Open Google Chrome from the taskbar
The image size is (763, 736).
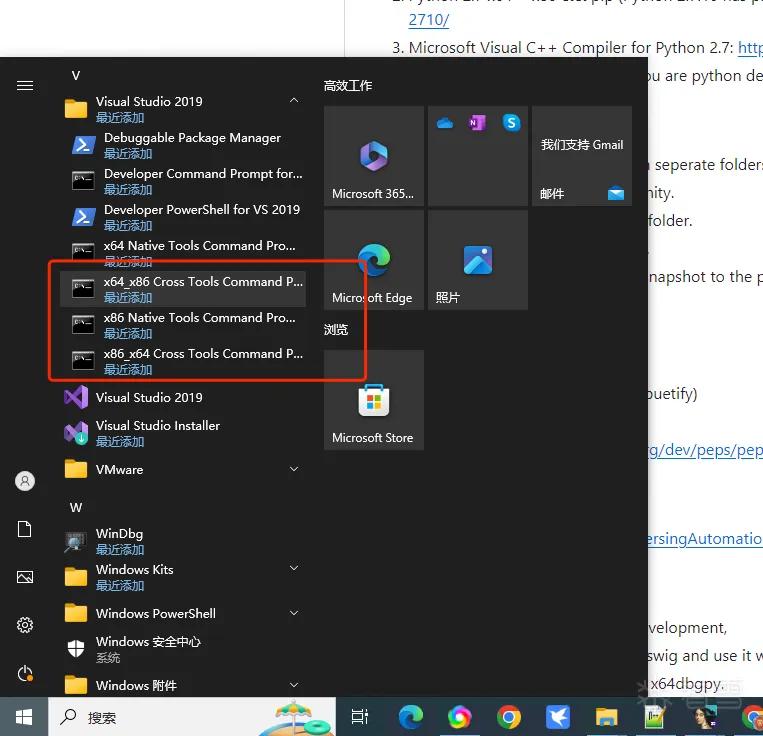(509, 717)
